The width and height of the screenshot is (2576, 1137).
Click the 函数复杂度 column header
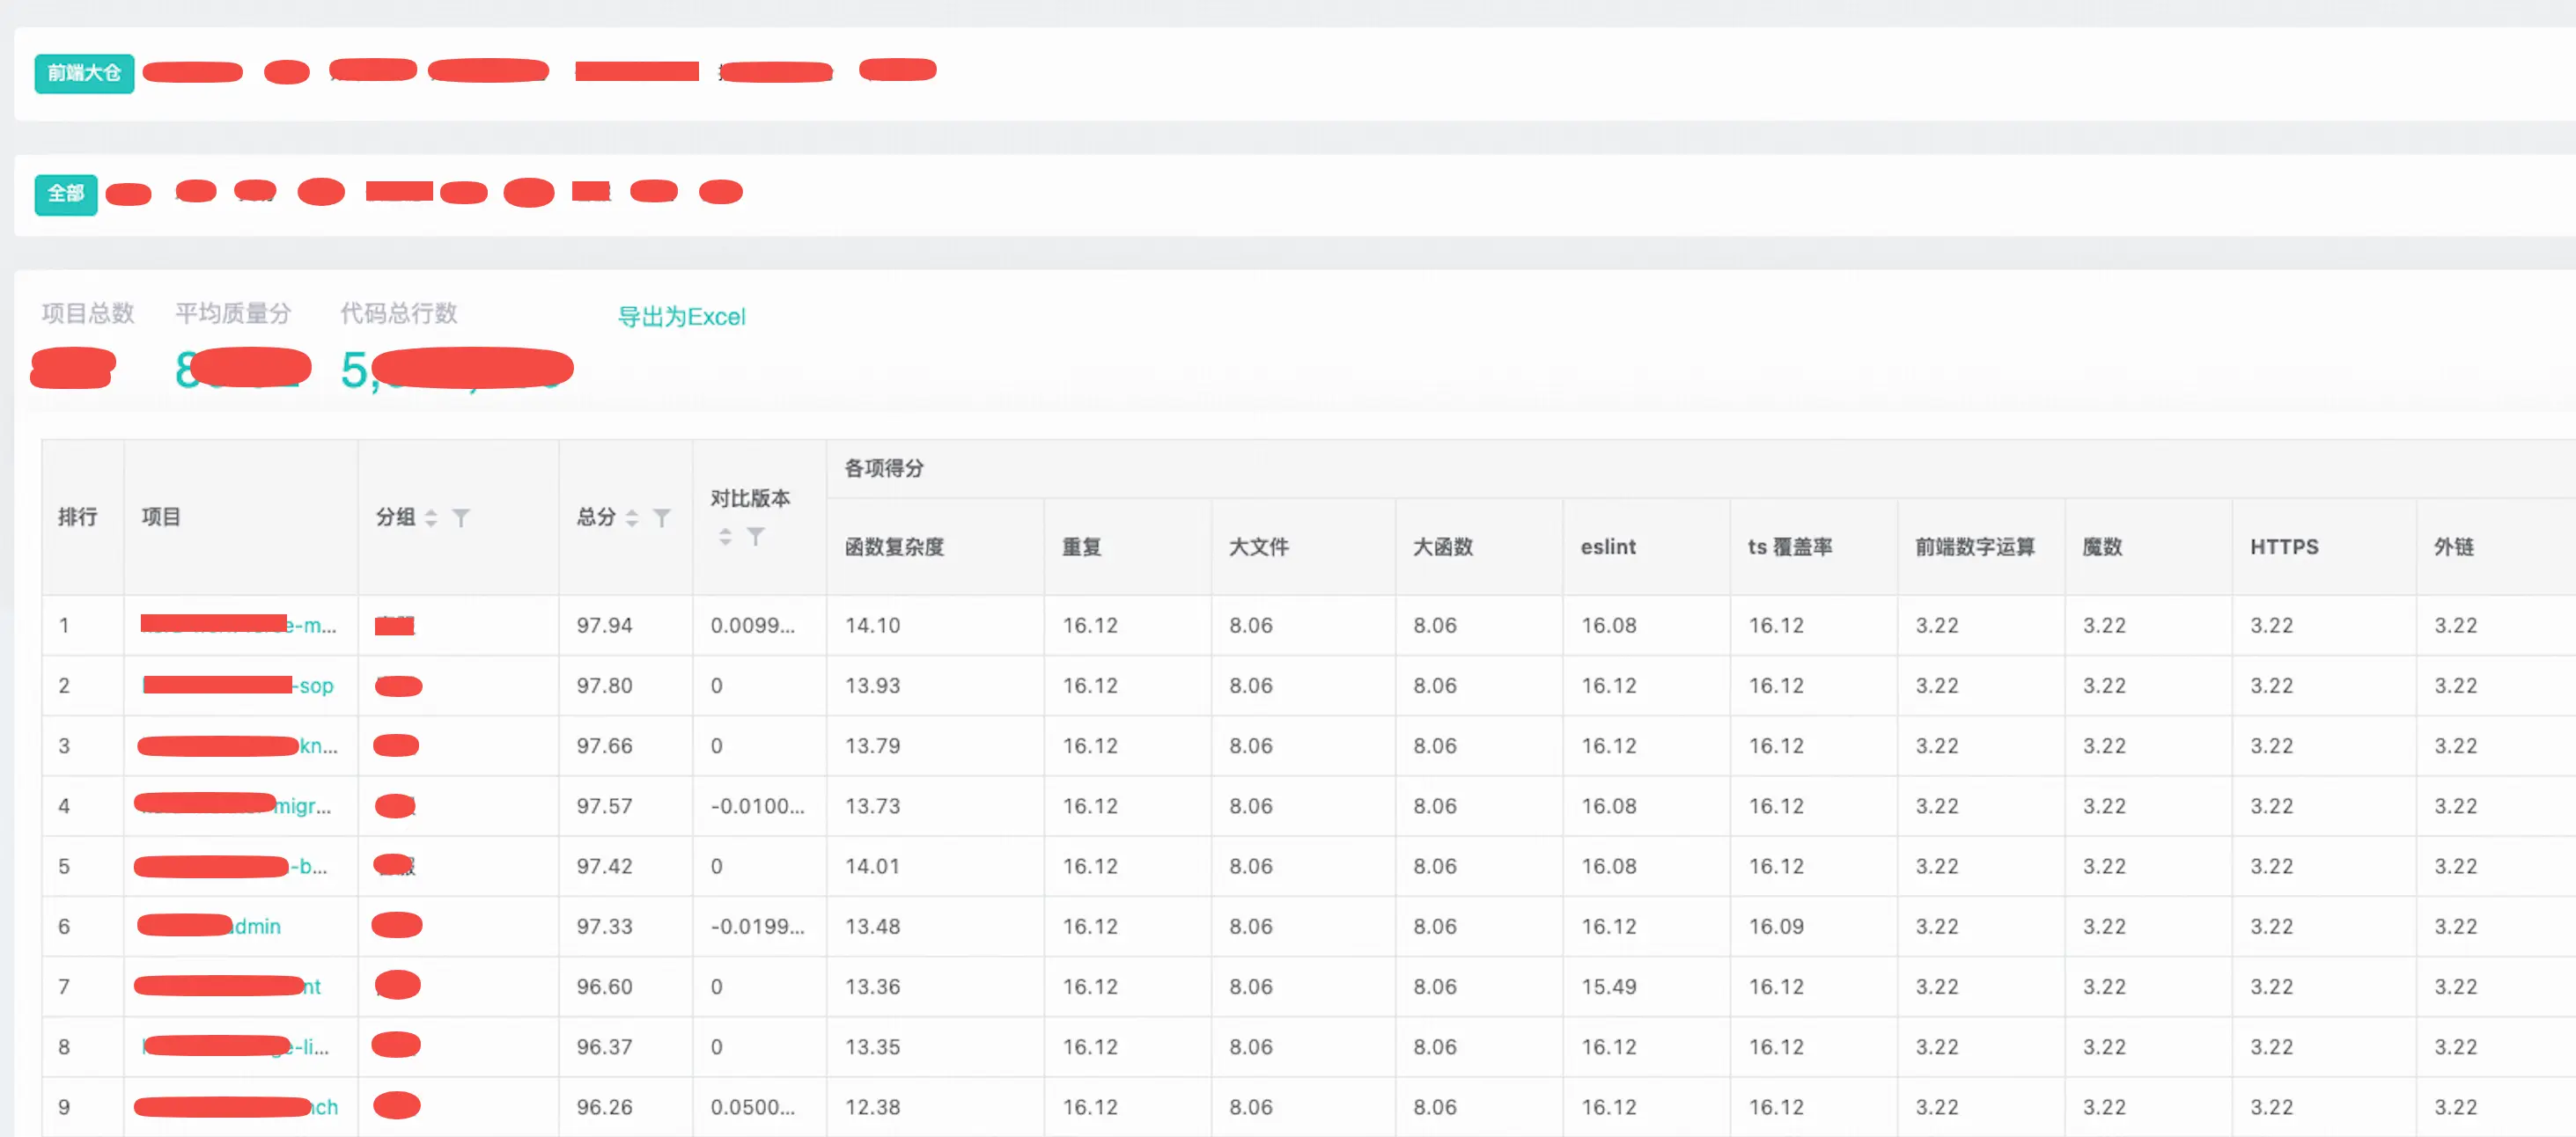tap(894, 547)
